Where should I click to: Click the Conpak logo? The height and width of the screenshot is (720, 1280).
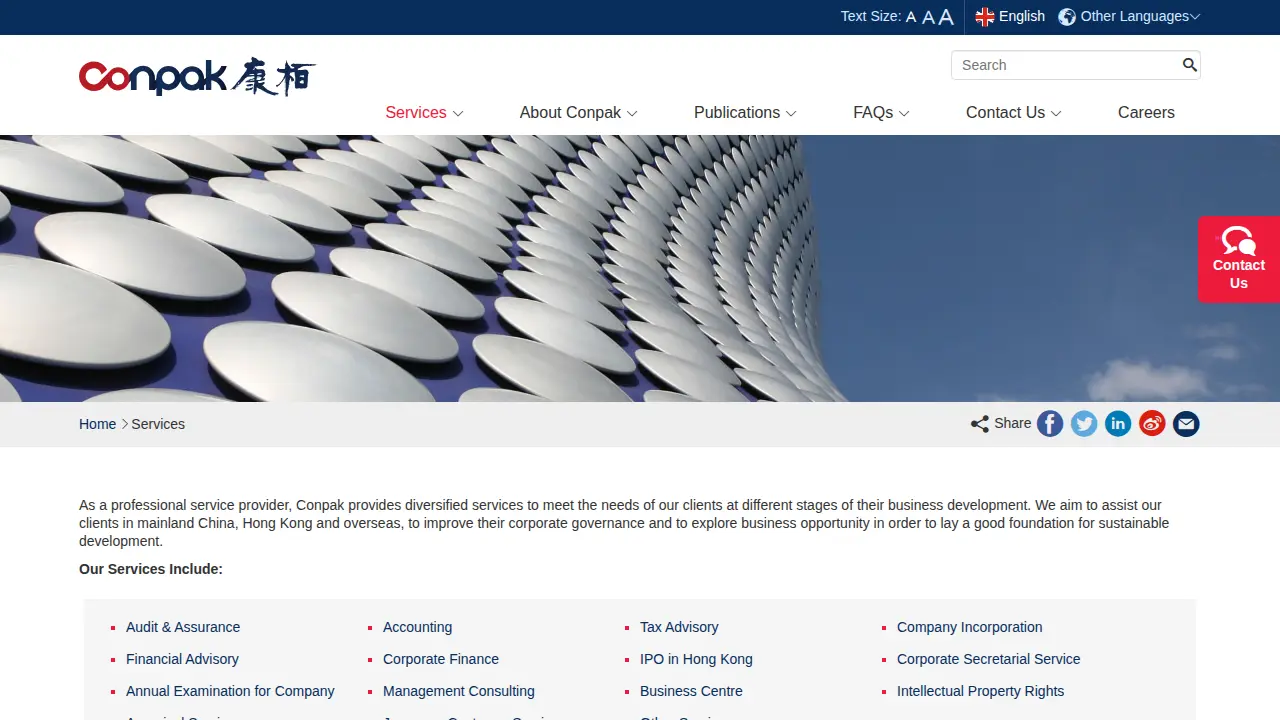pyautogui.click(x=197, y=77)
